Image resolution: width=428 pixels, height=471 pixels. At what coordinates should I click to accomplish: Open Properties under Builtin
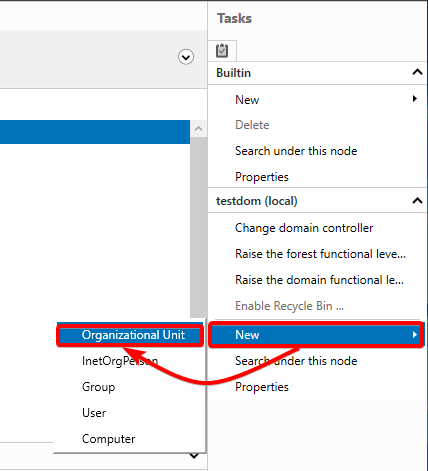(262, 177)
